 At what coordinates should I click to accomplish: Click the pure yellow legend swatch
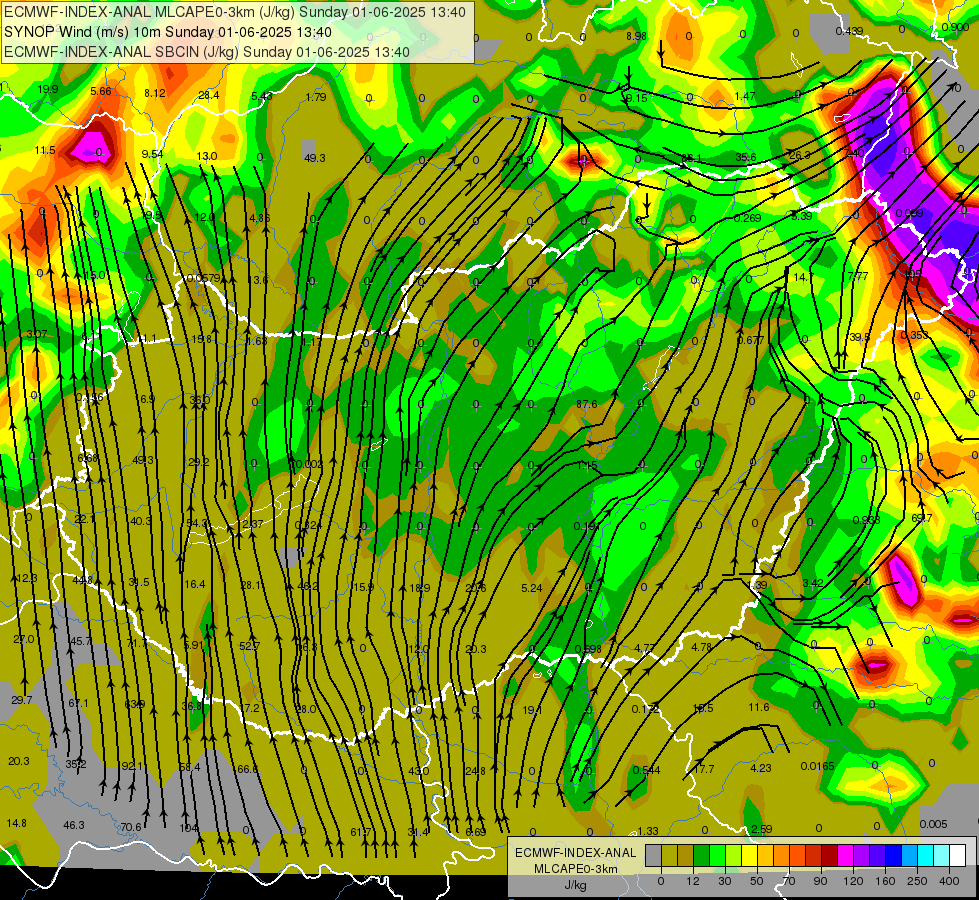coord(749,856)
